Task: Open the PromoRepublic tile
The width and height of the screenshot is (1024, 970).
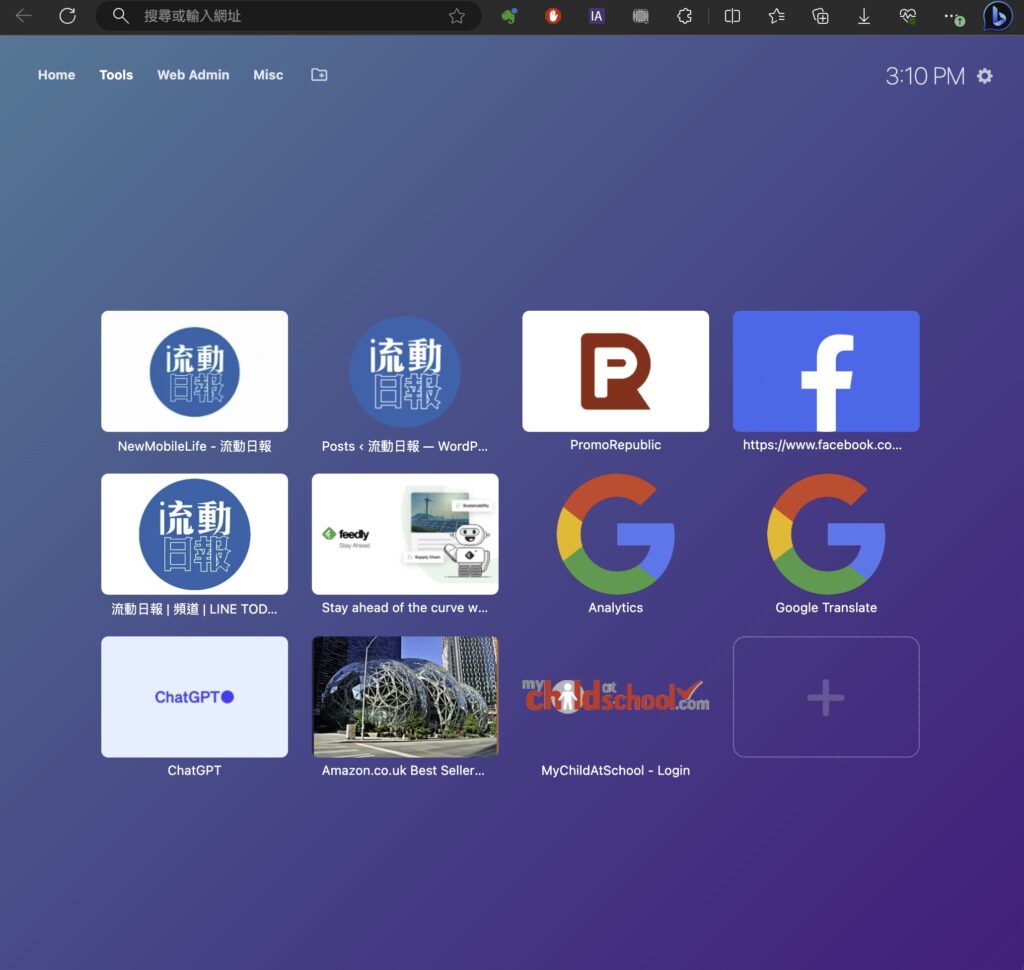Action: click(x=615, y=371)
